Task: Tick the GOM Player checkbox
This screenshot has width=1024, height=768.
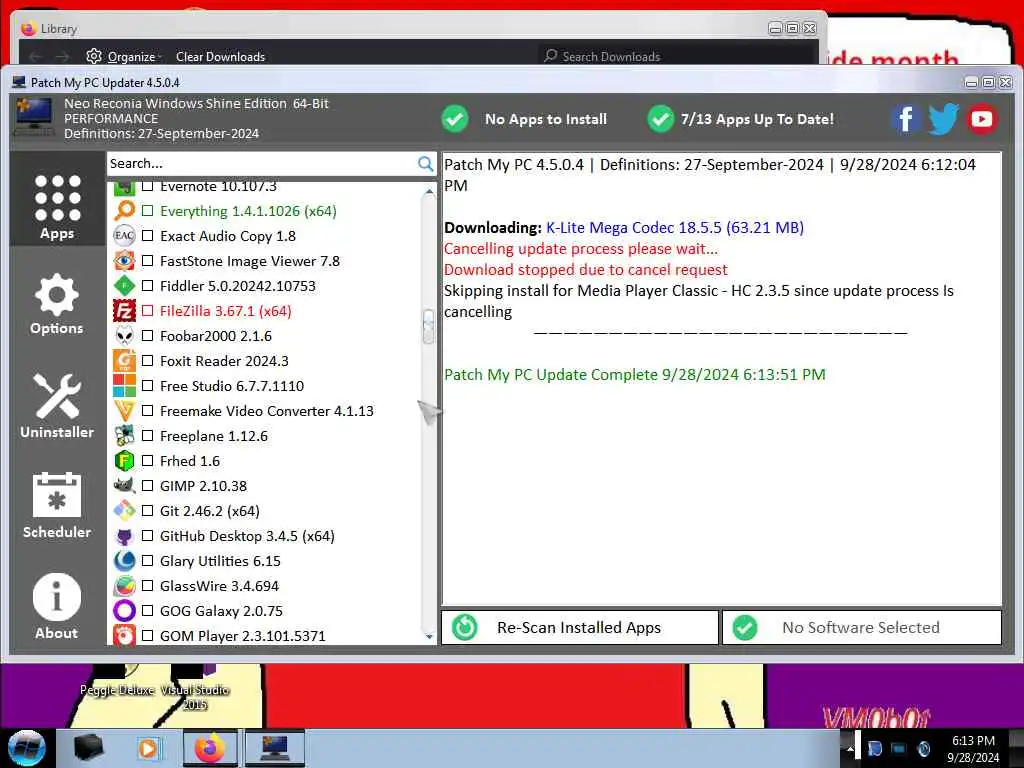Action: (x=148, y=635)
